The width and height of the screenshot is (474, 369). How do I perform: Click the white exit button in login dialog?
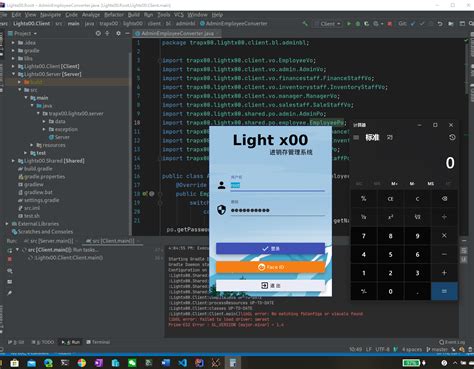[270, 285]
